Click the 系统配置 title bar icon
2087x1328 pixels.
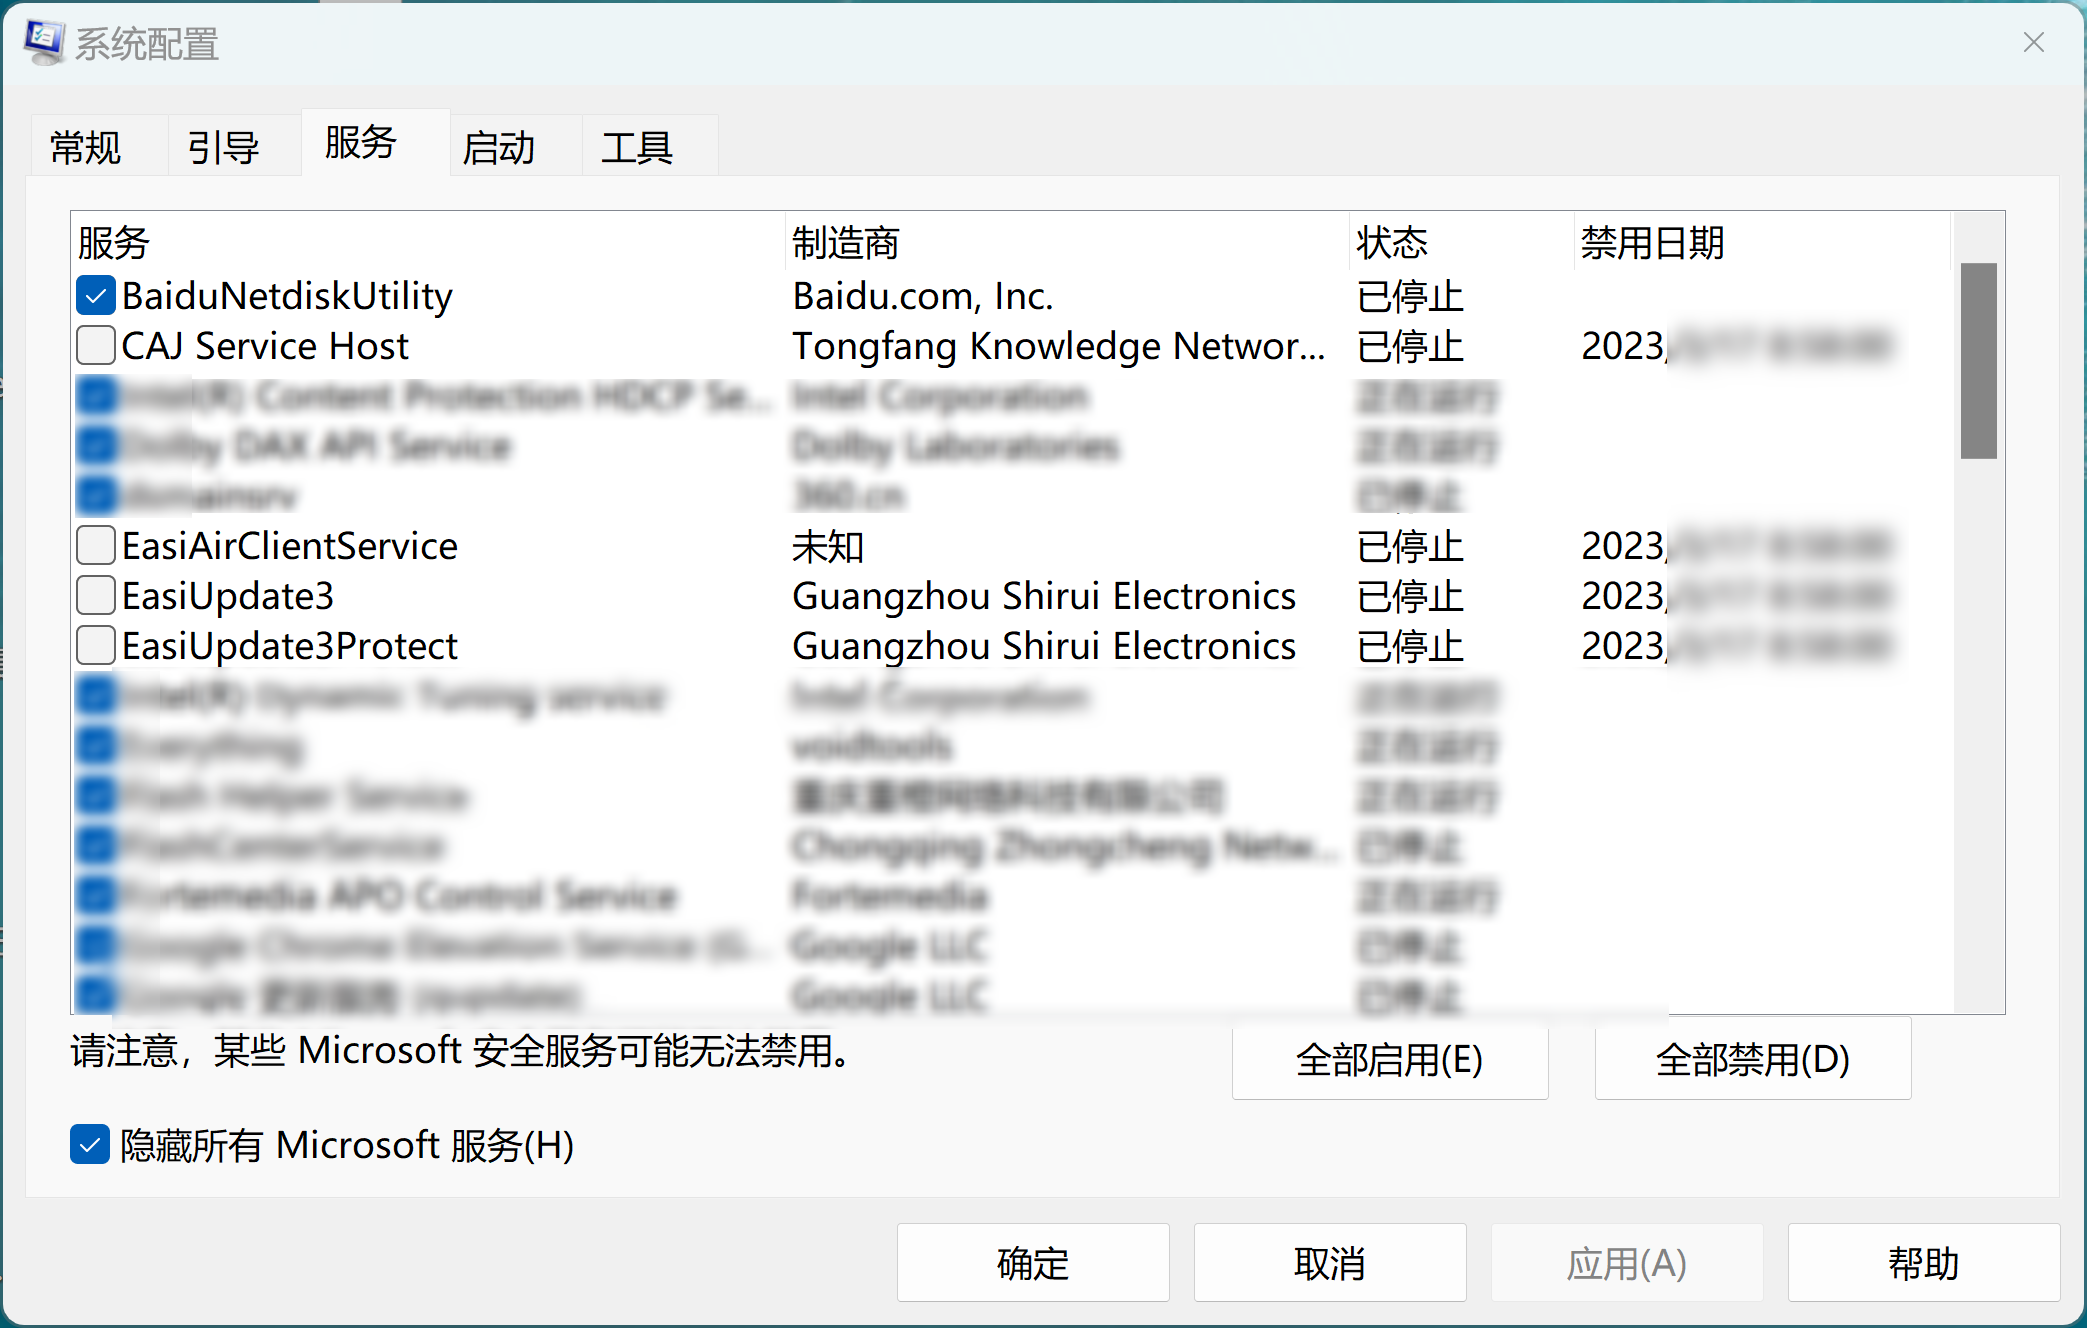(44, 43)
